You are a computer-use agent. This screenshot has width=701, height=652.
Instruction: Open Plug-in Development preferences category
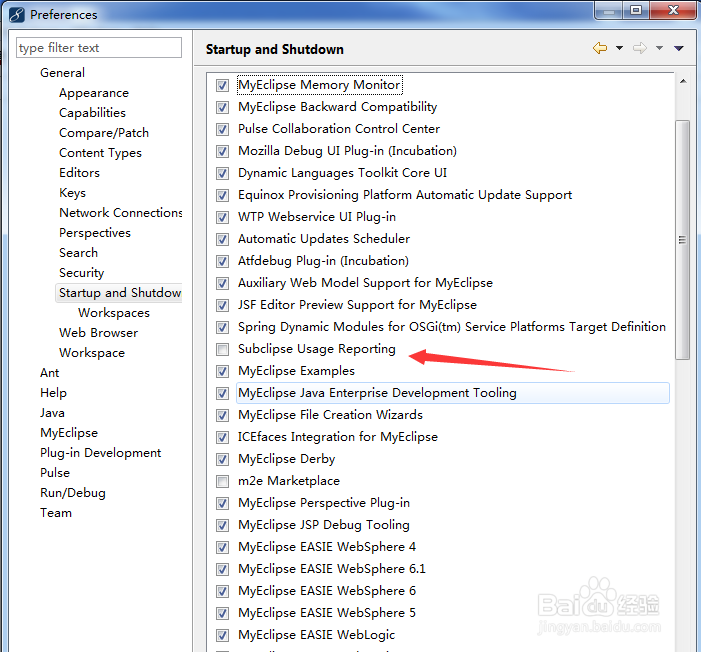[x=100, y=453]
